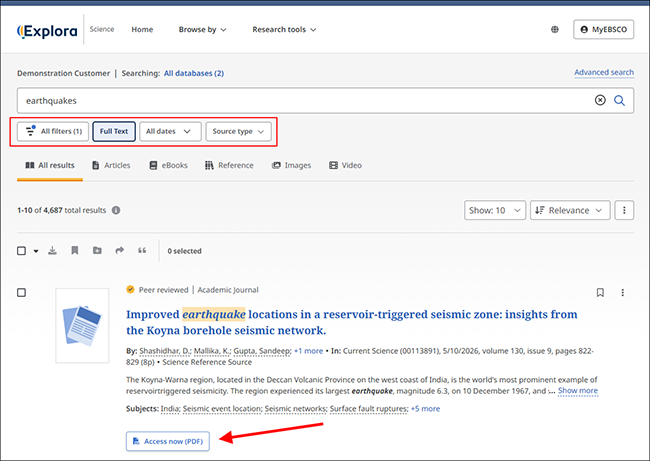Click the '0 selected' text
650x461 pixels.
click(x=184, y=251)
